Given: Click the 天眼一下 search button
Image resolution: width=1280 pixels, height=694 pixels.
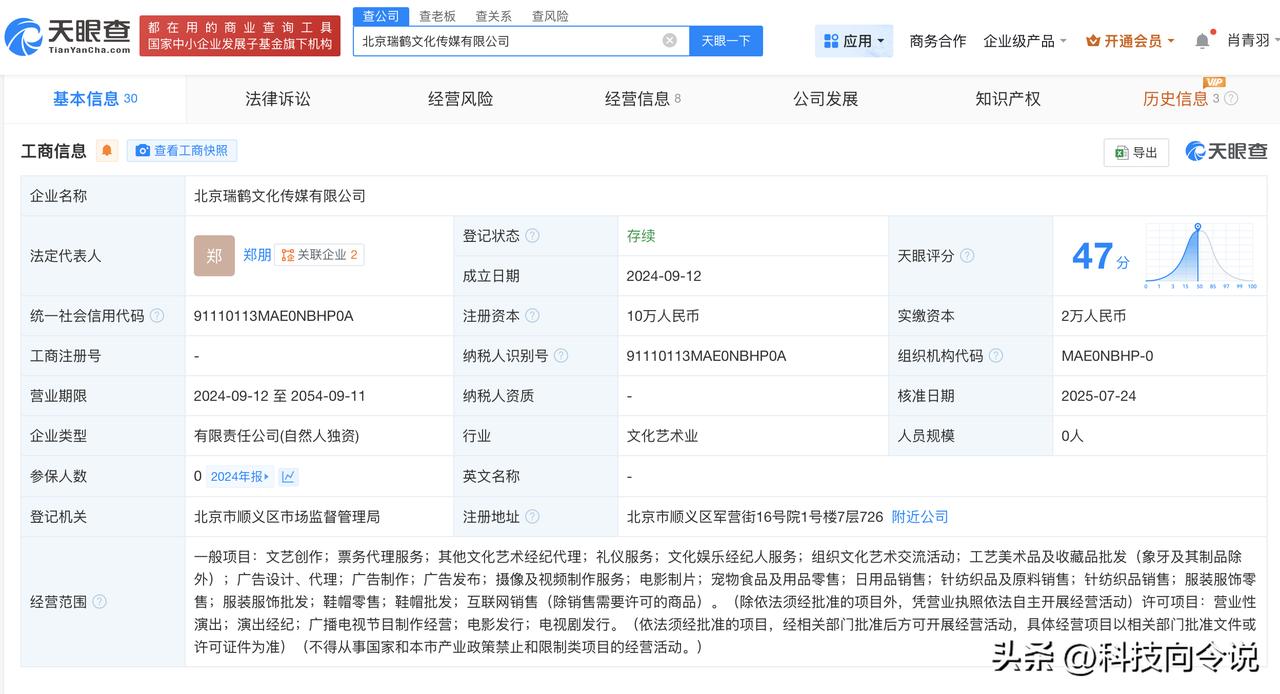Looking at the screenshot, I should click(726, 41).
